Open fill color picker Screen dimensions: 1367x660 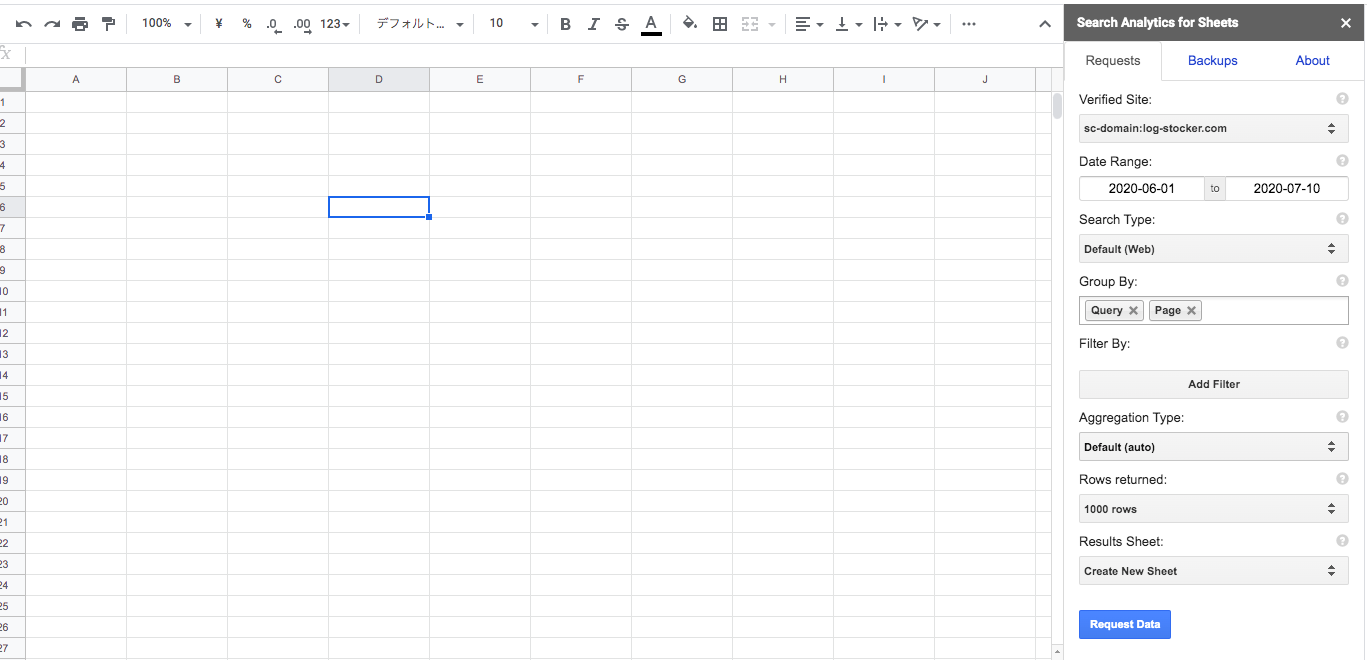click(690, 24)
